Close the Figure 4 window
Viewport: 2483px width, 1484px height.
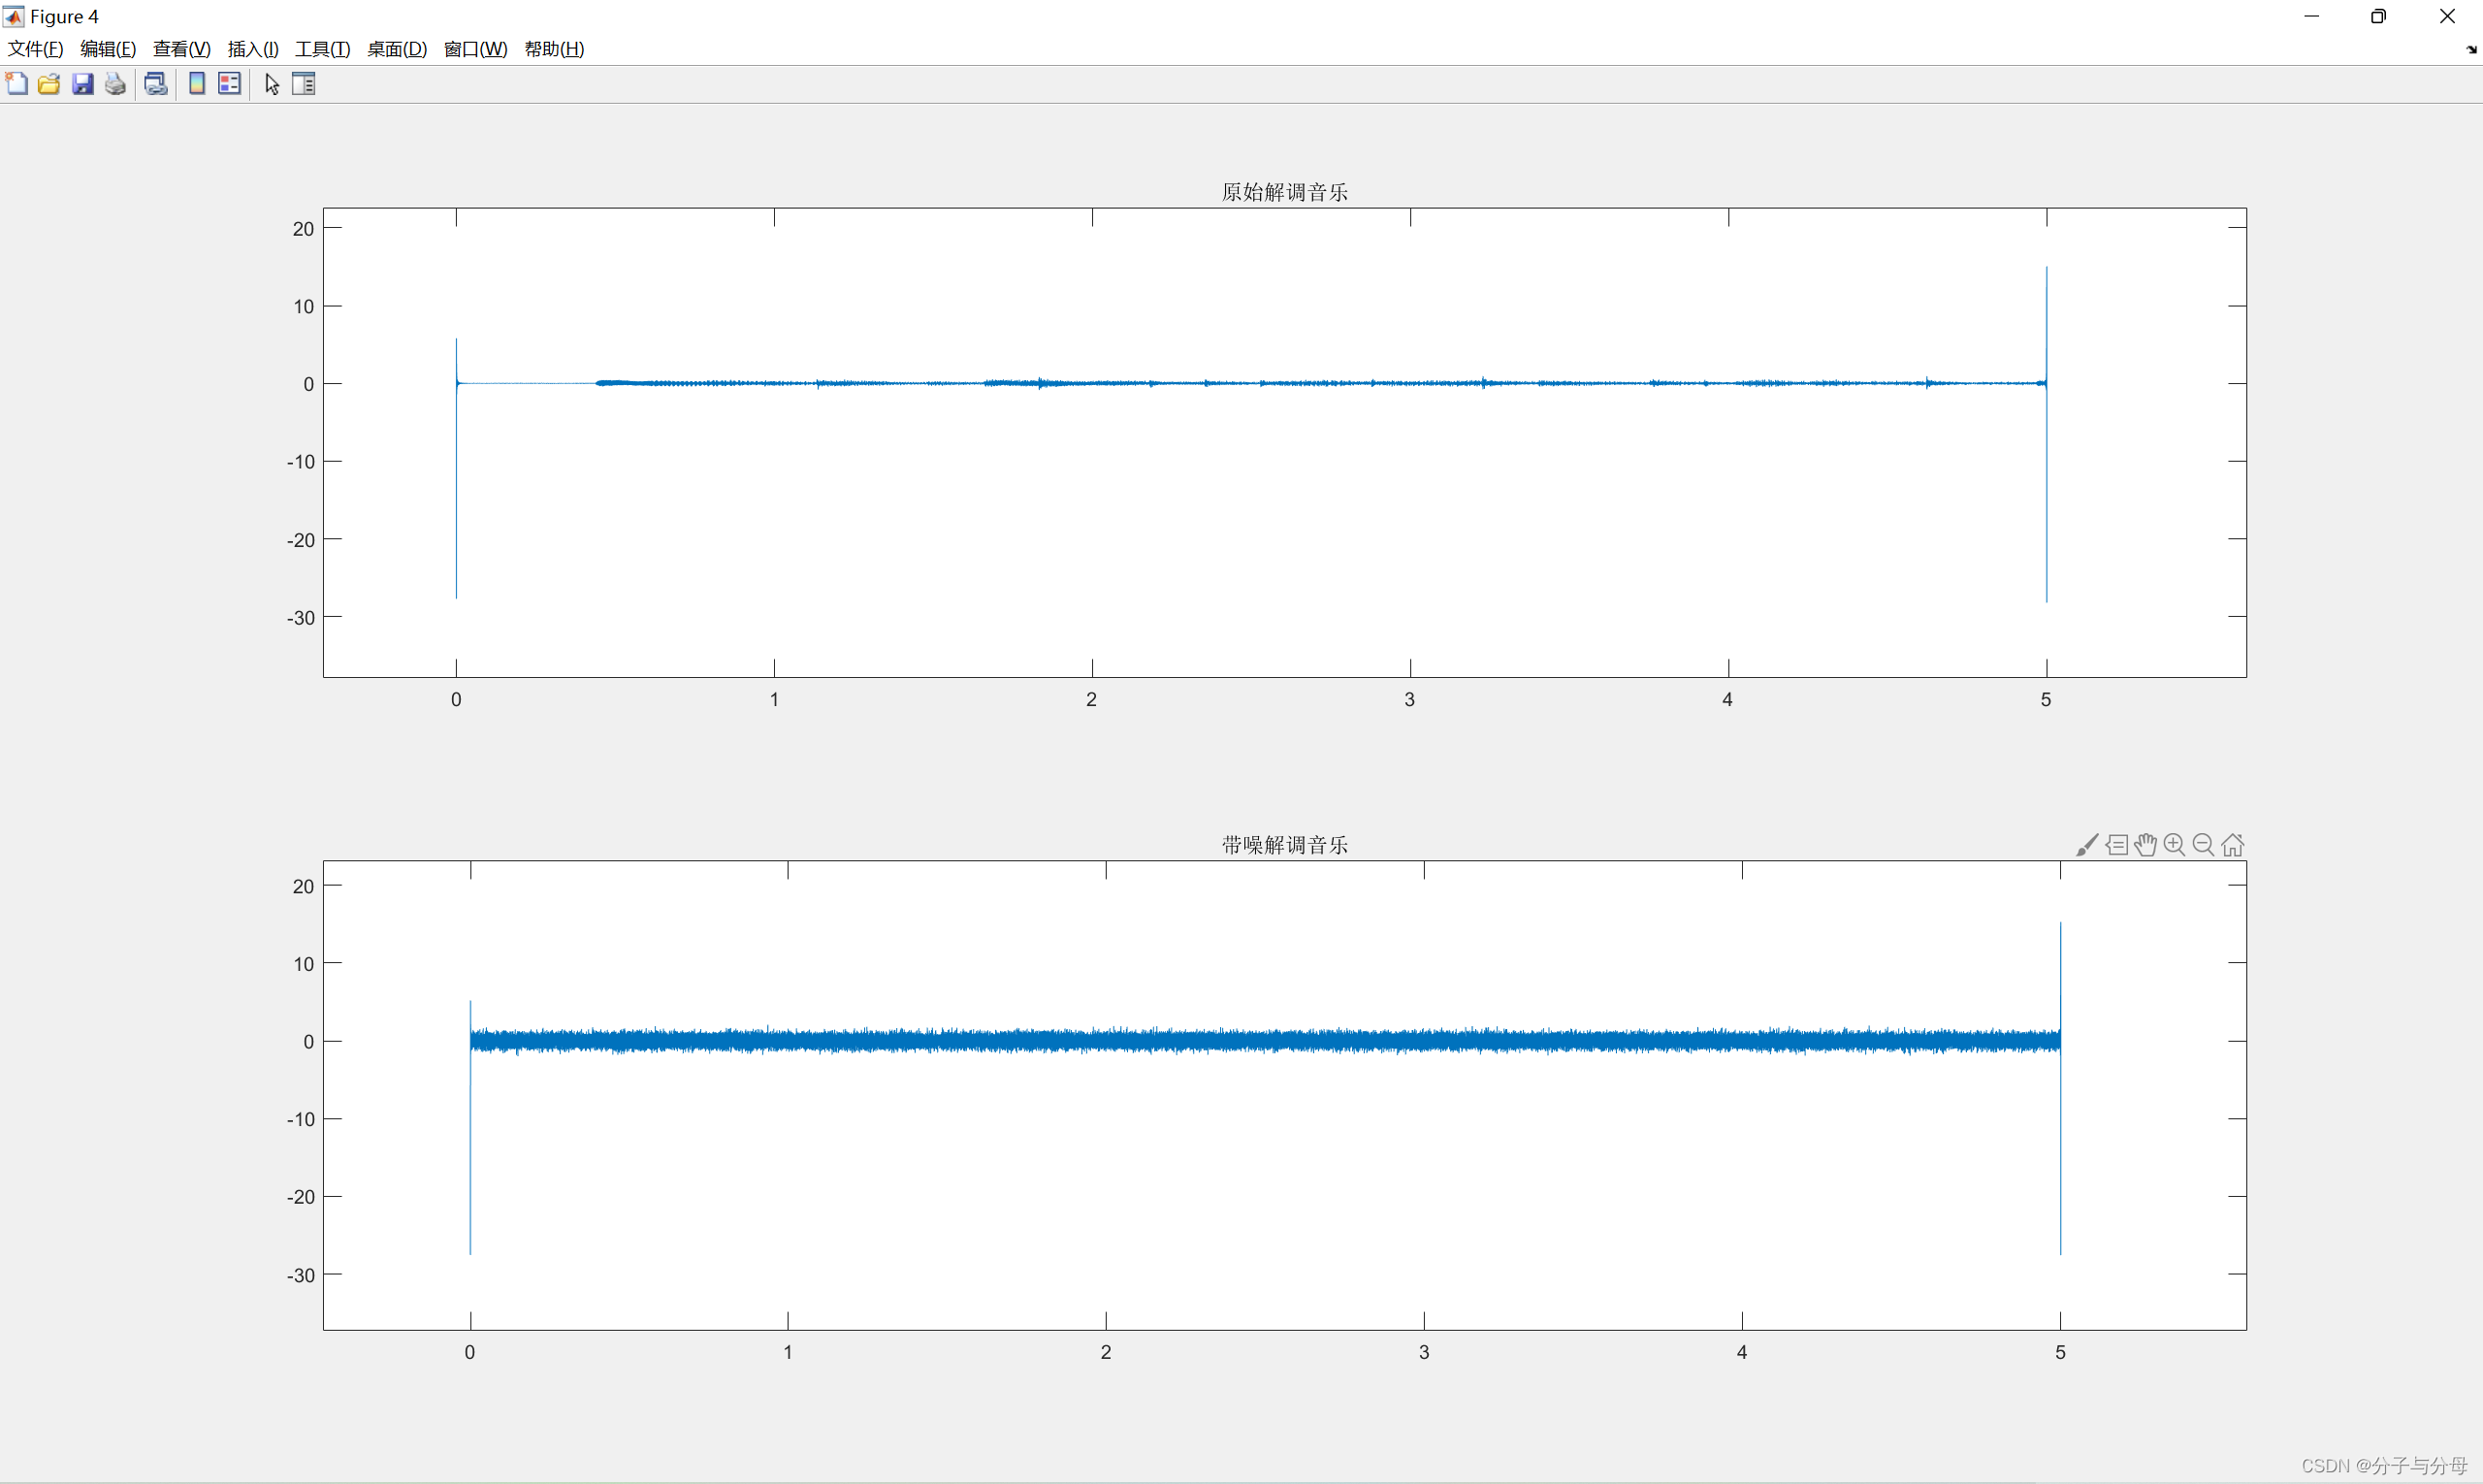[x=2447, y=16]
